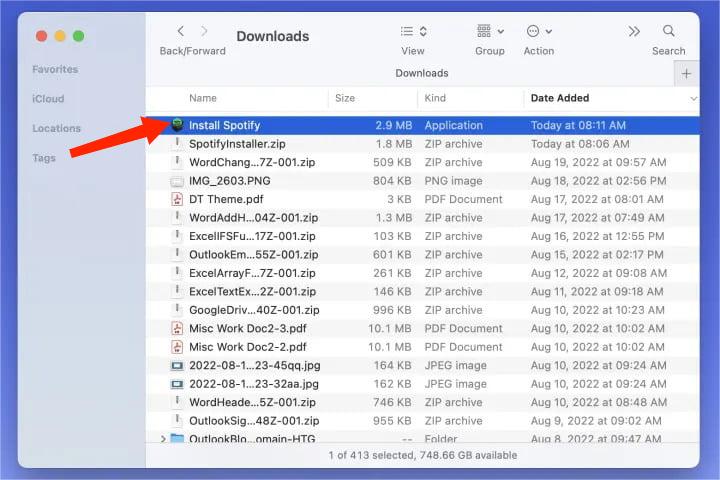This screenshot has width=720, height=480.
Task: Open the View list-style switcher
Action: point(413,31)
